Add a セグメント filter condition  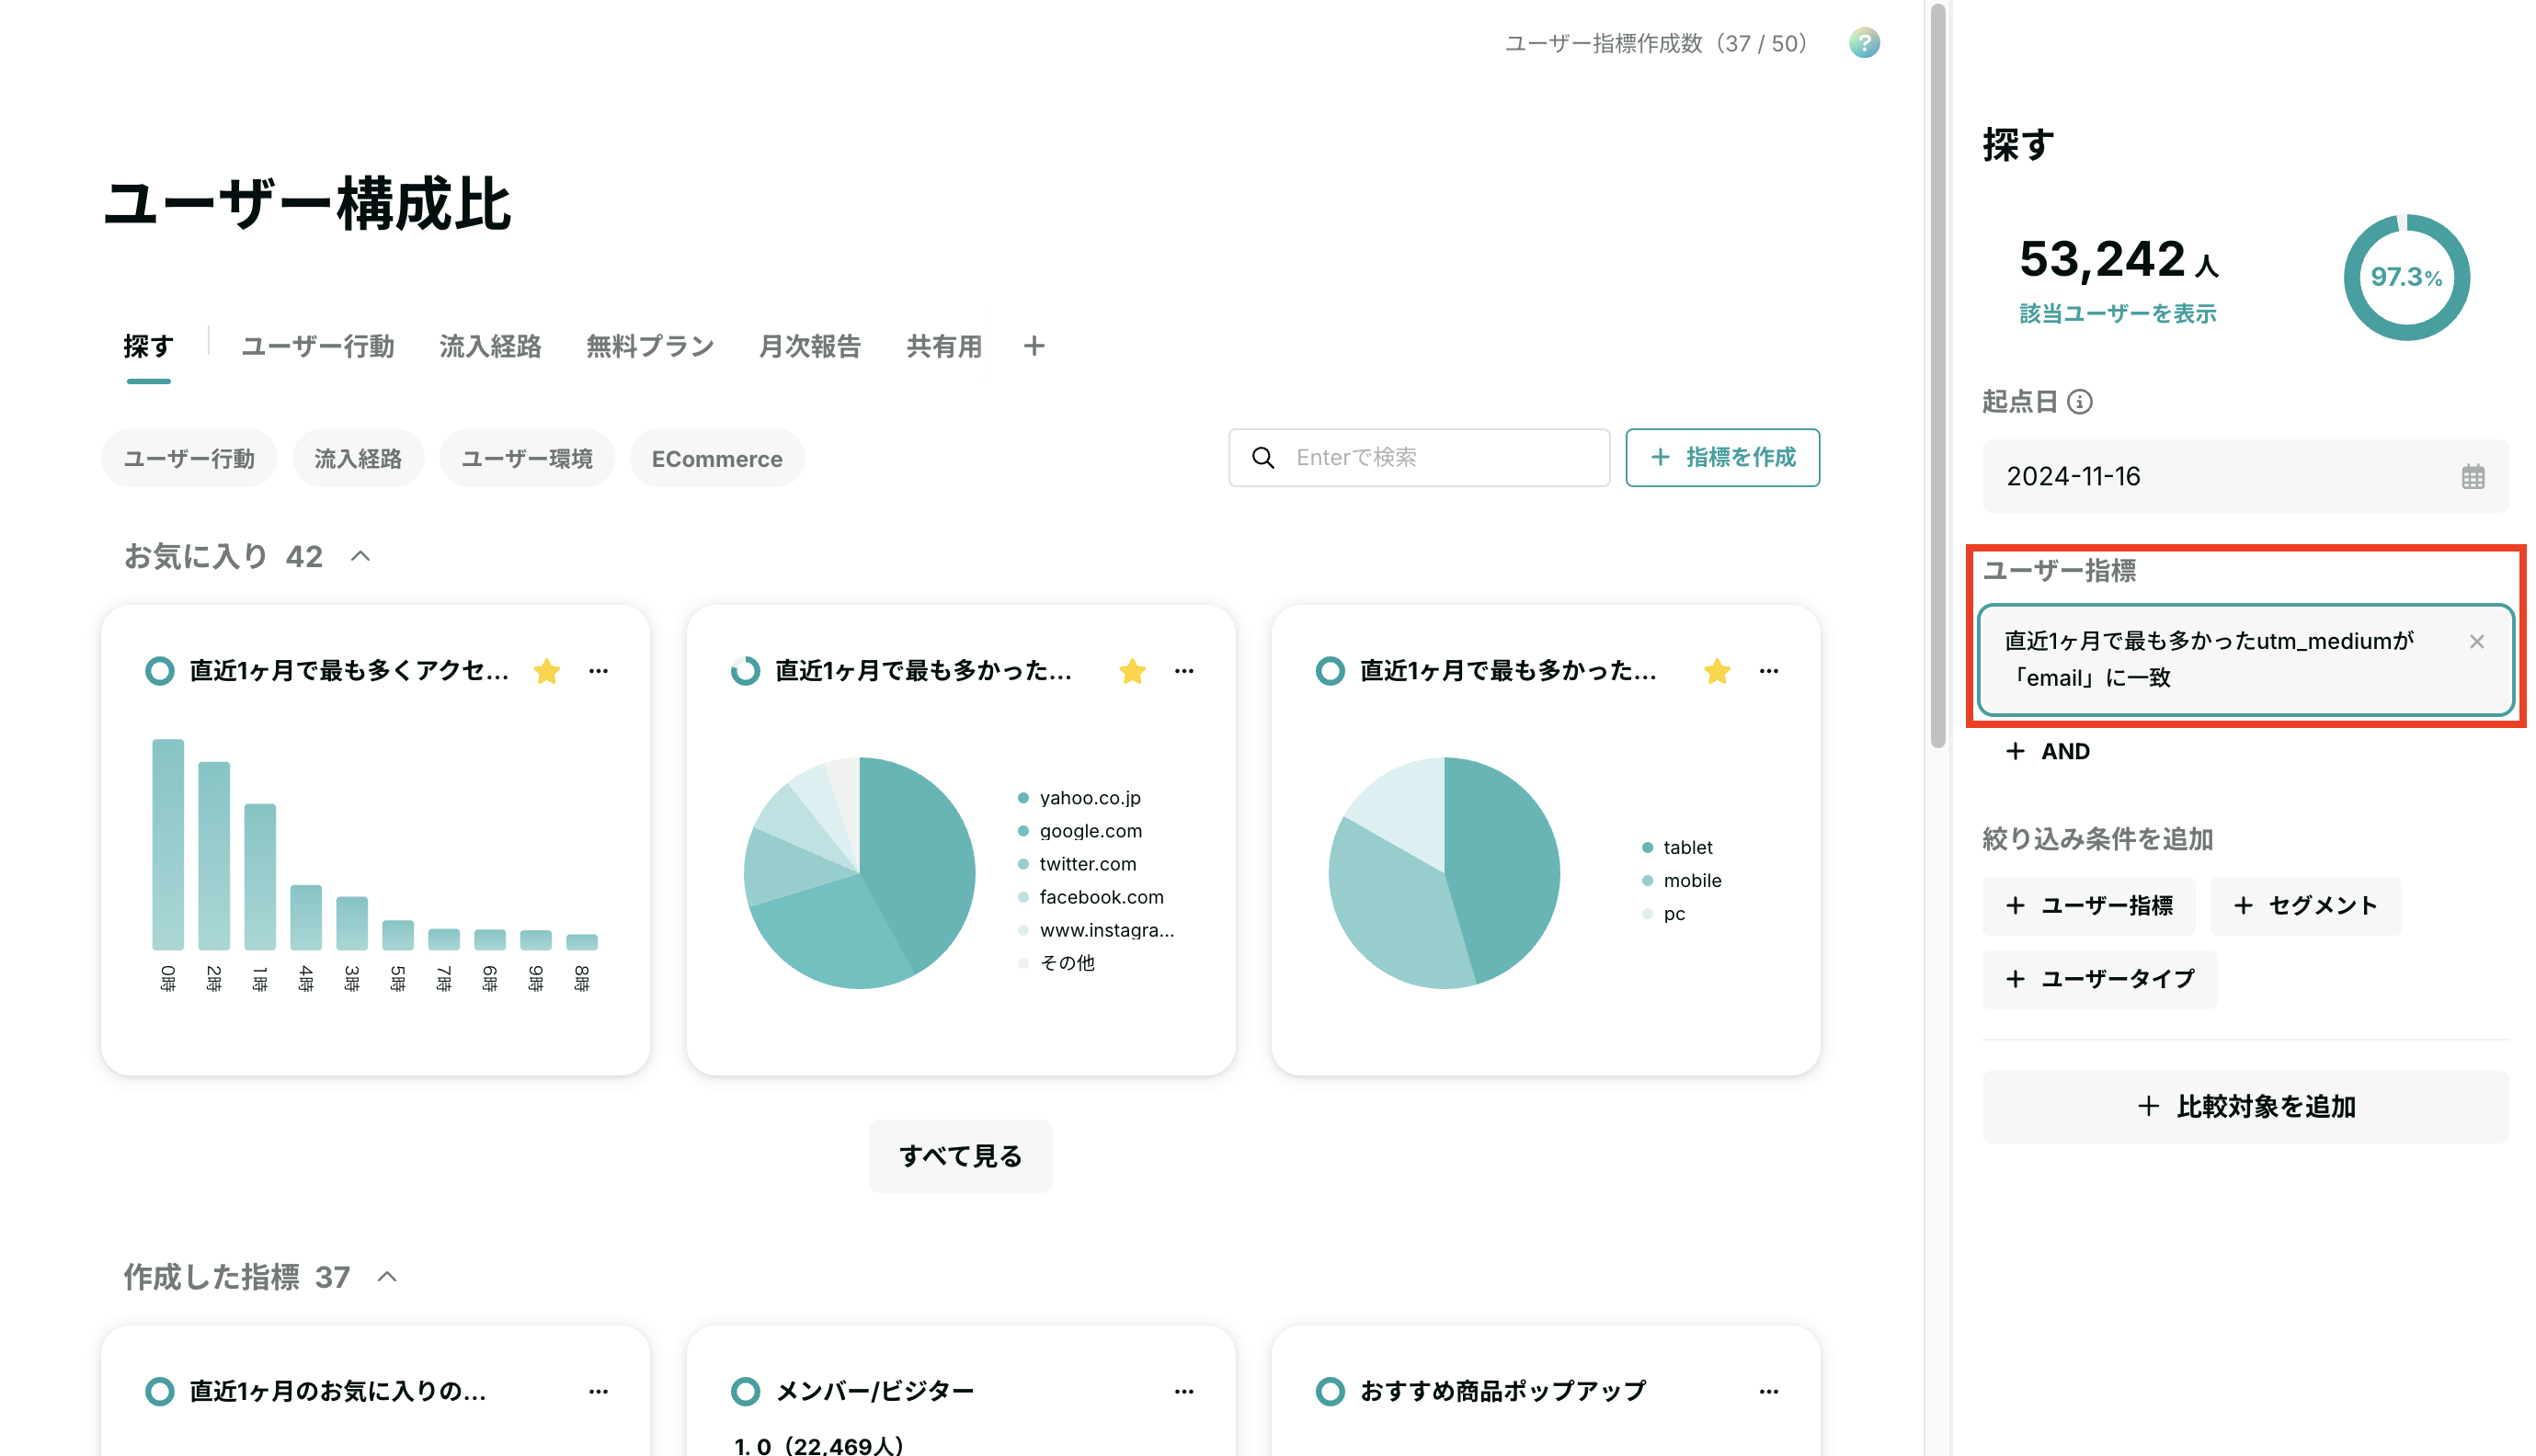tap(2305, 906)
